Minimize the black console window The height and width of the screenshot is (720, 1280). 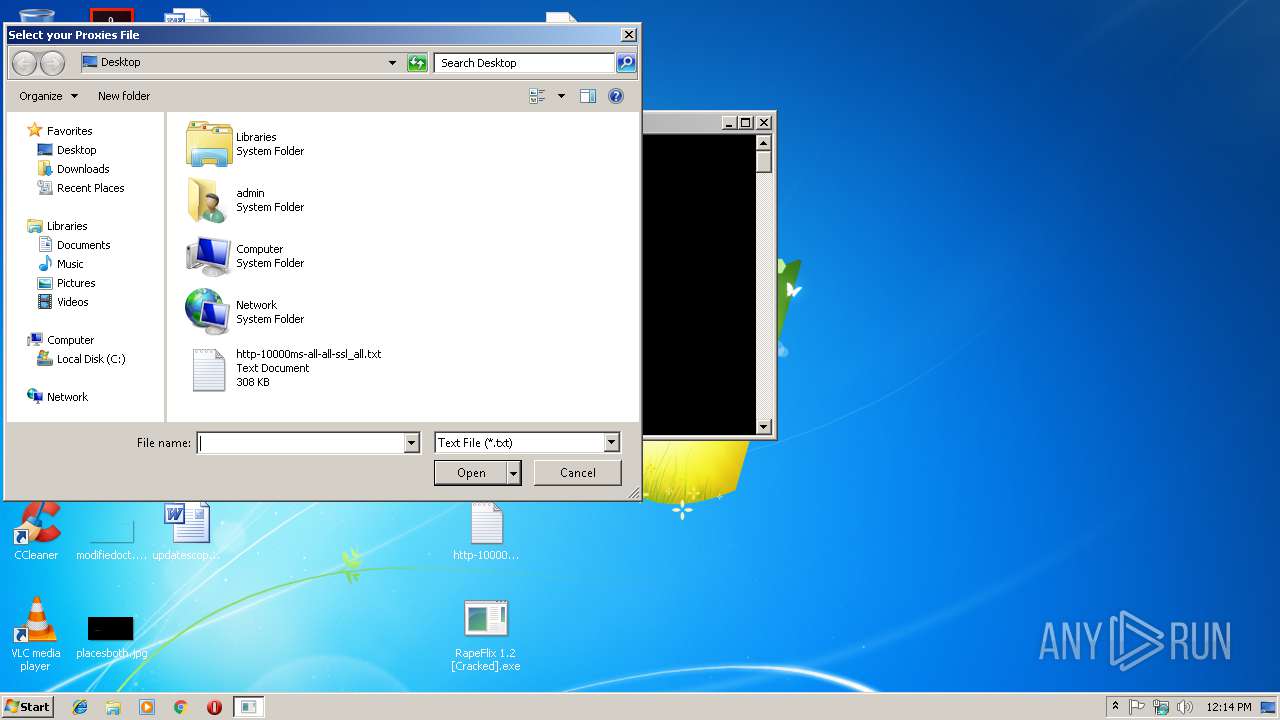pos(729,123)
